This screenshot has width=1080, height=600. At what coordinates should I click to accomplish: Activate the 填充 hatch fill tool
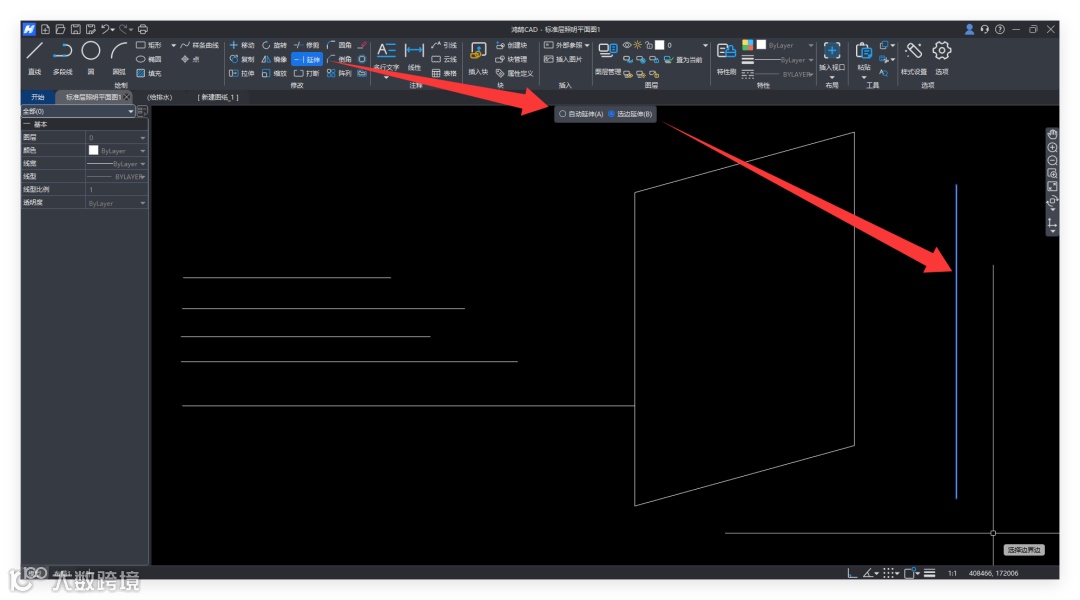pos(149,73)
